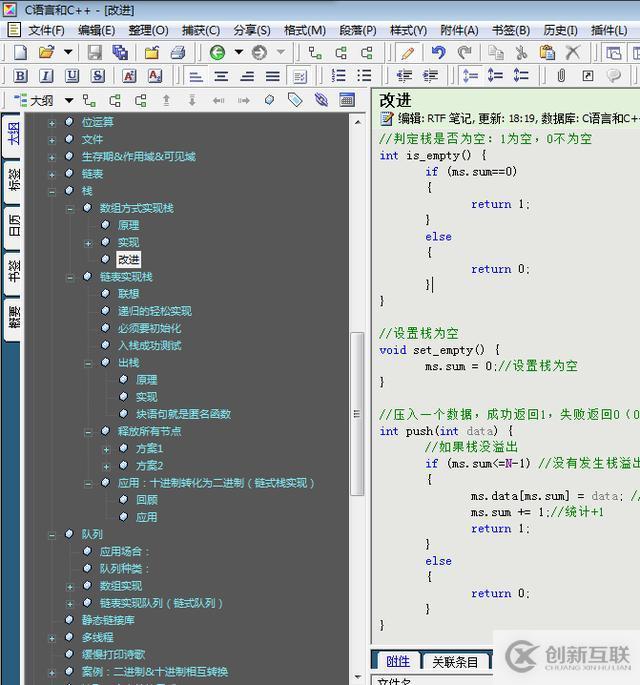Click the calendar icon in outline toolbar

coord(347,100)
